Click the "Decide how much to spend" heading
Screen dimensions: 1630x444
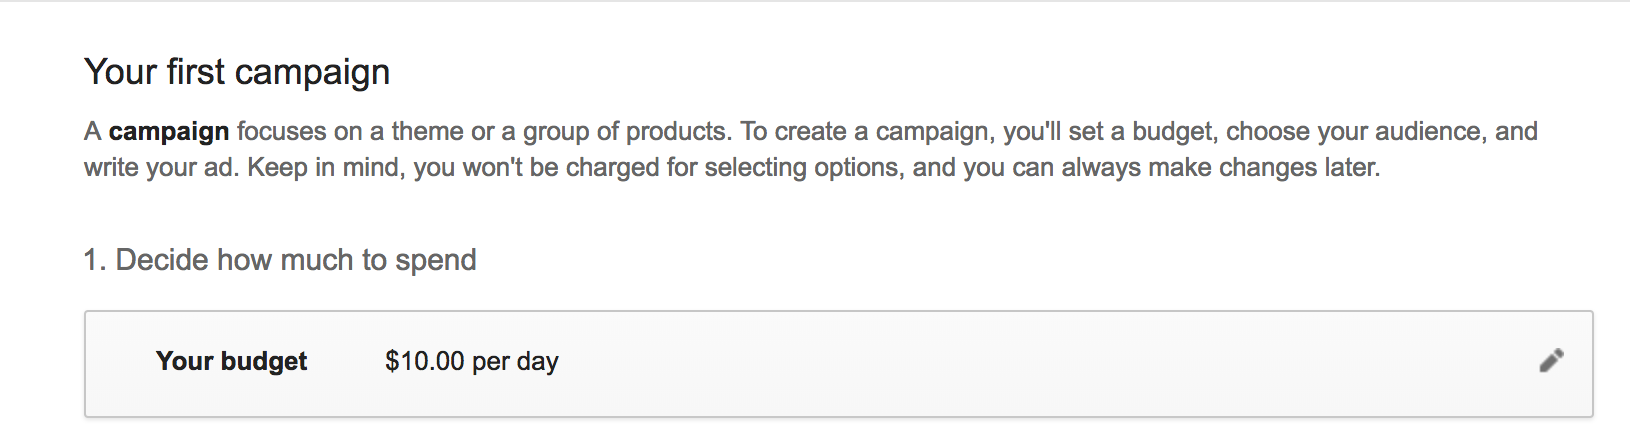click(x=296, y=260)
